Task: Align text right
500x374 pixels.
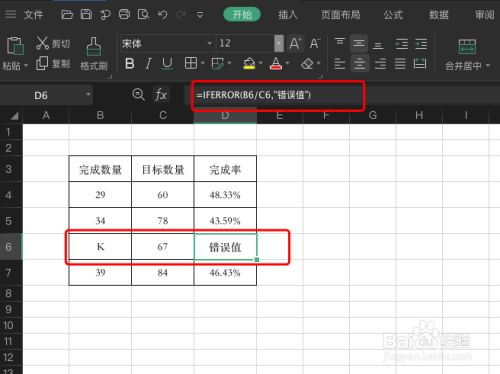Action: pyautogui.click(x=380, y=63)
